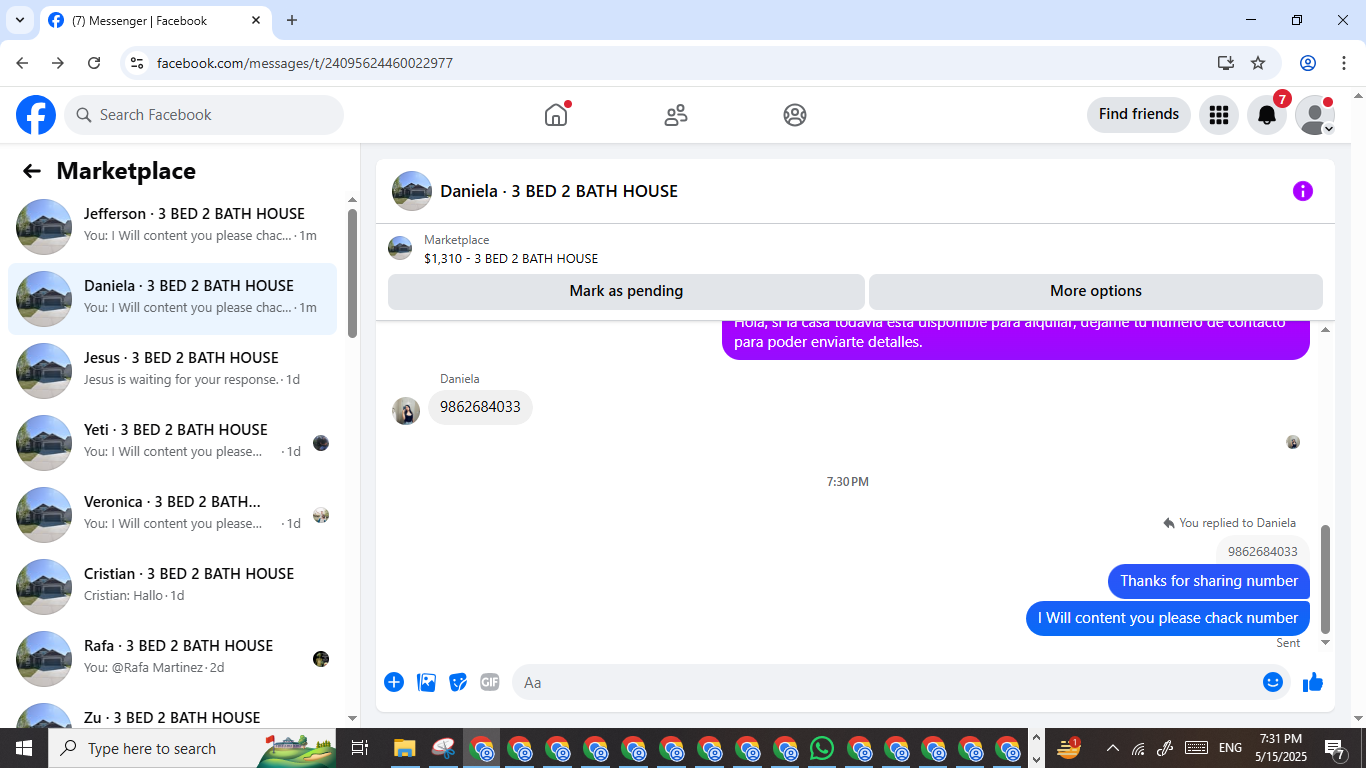Open Zu's conversation

coord(172,714)
